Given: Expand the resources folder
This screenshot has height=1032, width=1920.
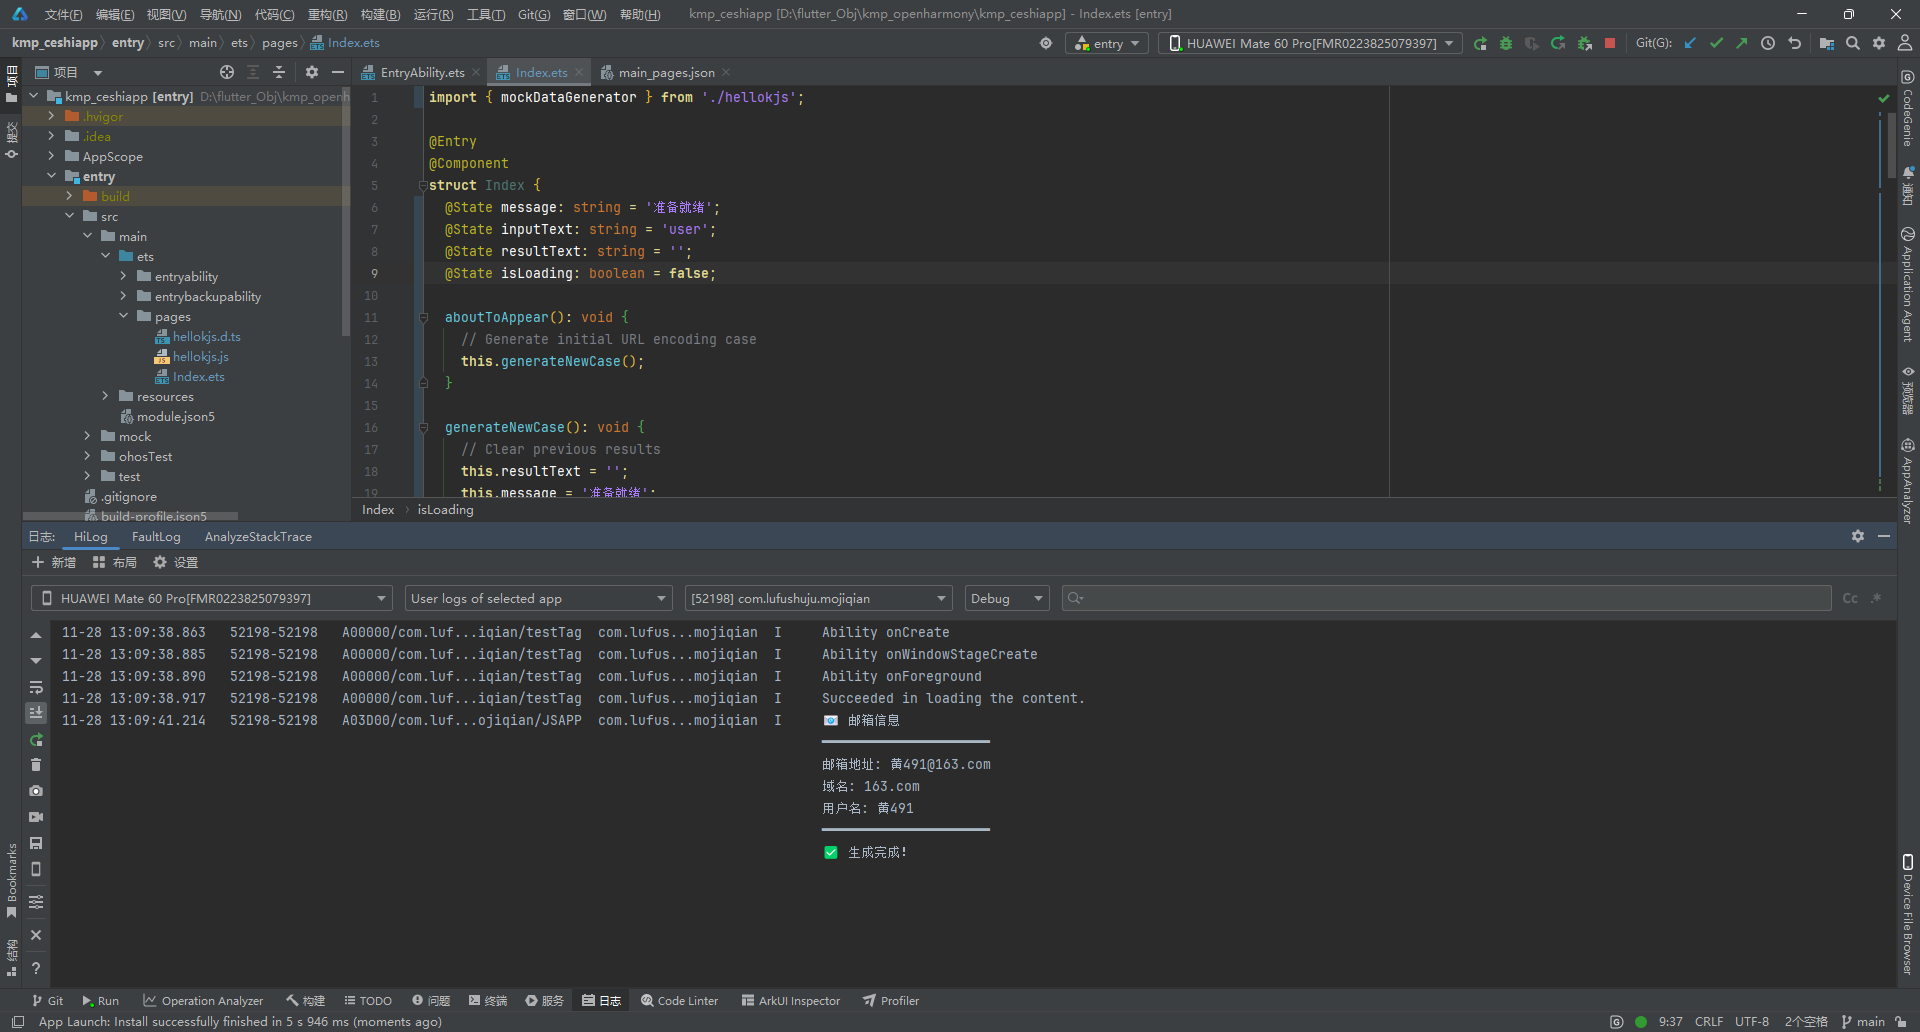Looking at the screenshot, I should point(105,396).
